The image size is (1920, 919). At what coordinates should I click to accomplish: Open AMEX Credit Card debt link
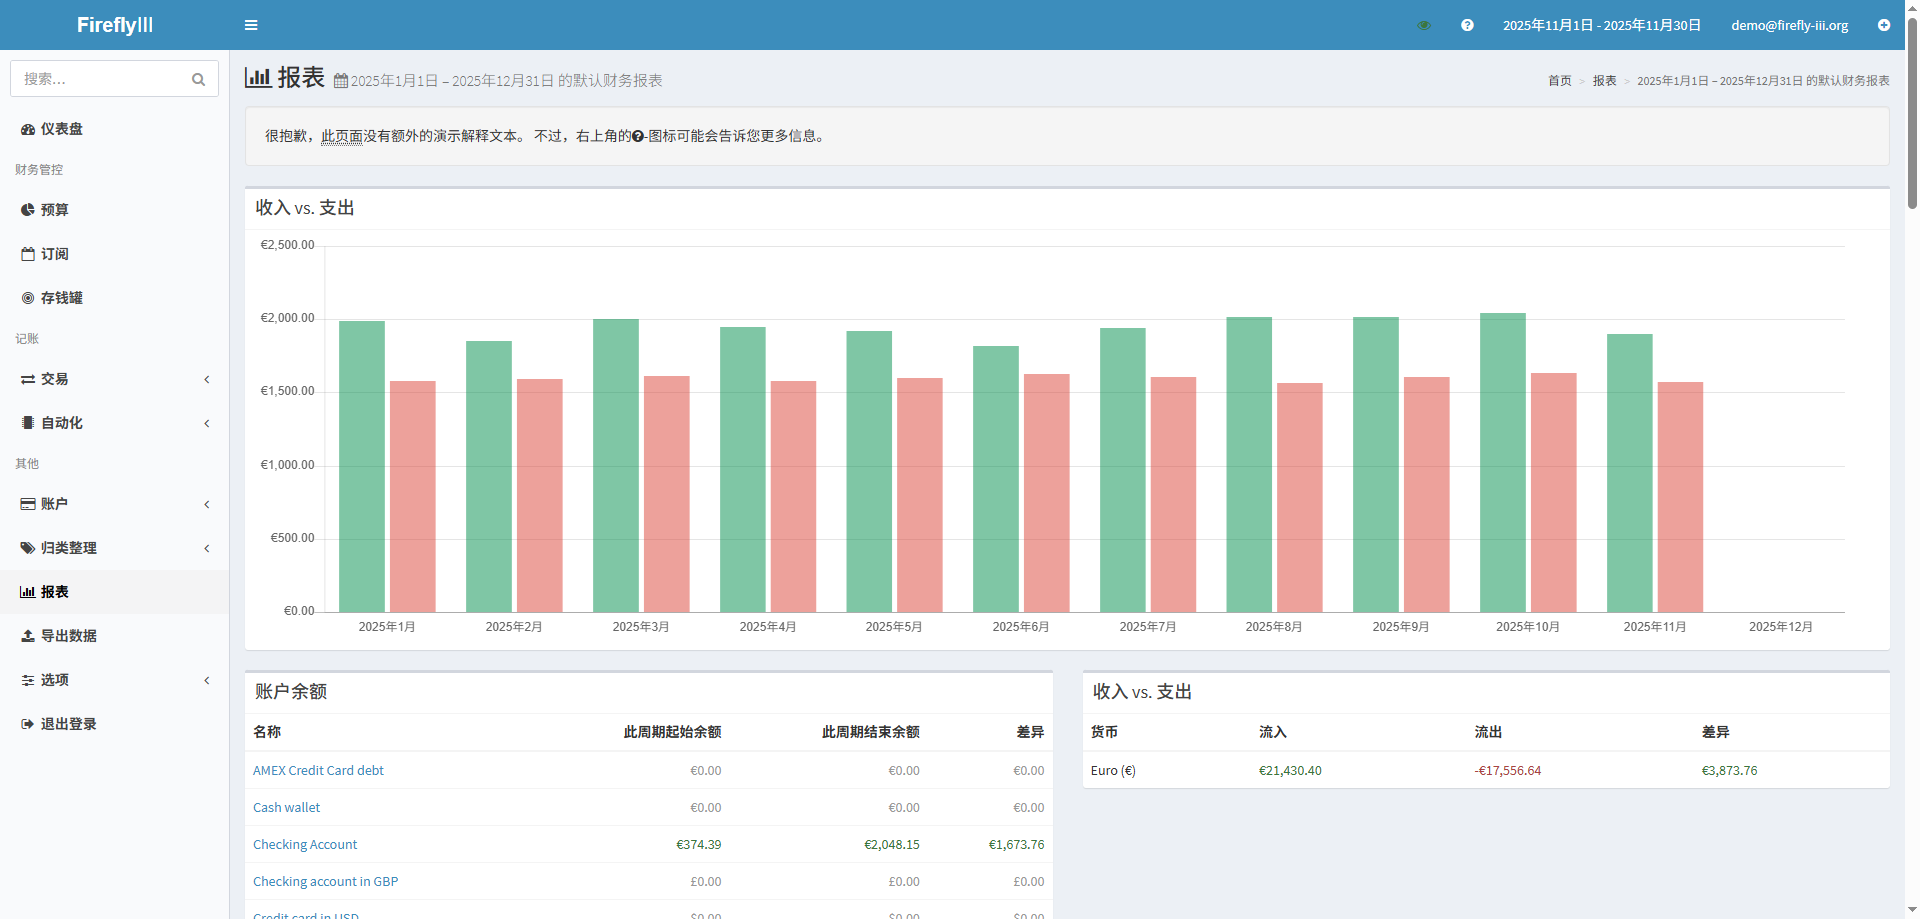(x=318, y=771)
